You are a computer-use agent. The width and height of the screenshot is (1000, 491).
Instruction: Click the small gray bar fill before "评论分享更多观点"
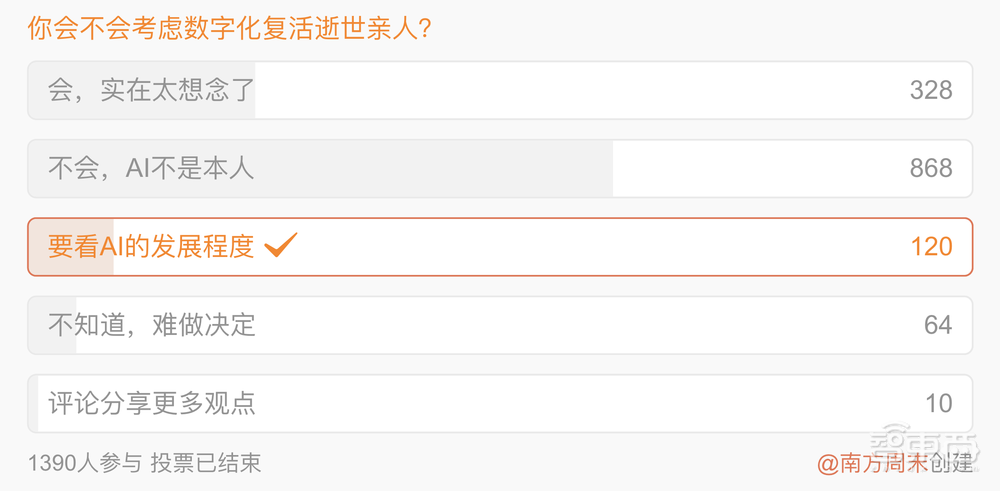[33, 402]
